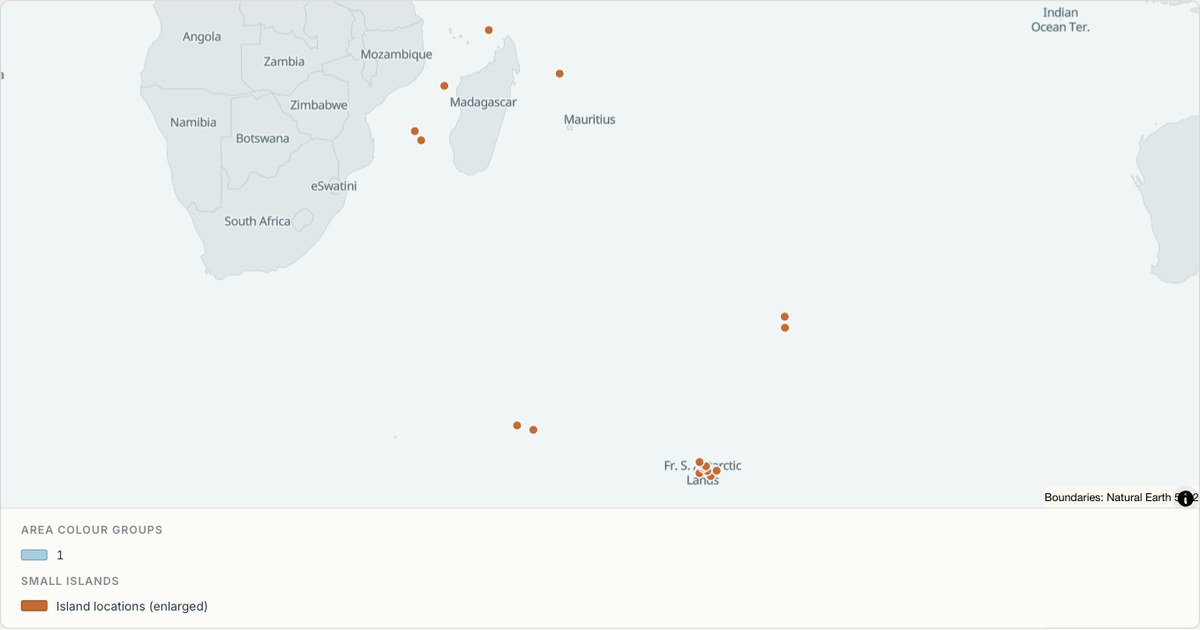The image size is (1200, 630).
Task: Select right dot of pair west of Antarctic Lands
Action: [x=533, y=430]
